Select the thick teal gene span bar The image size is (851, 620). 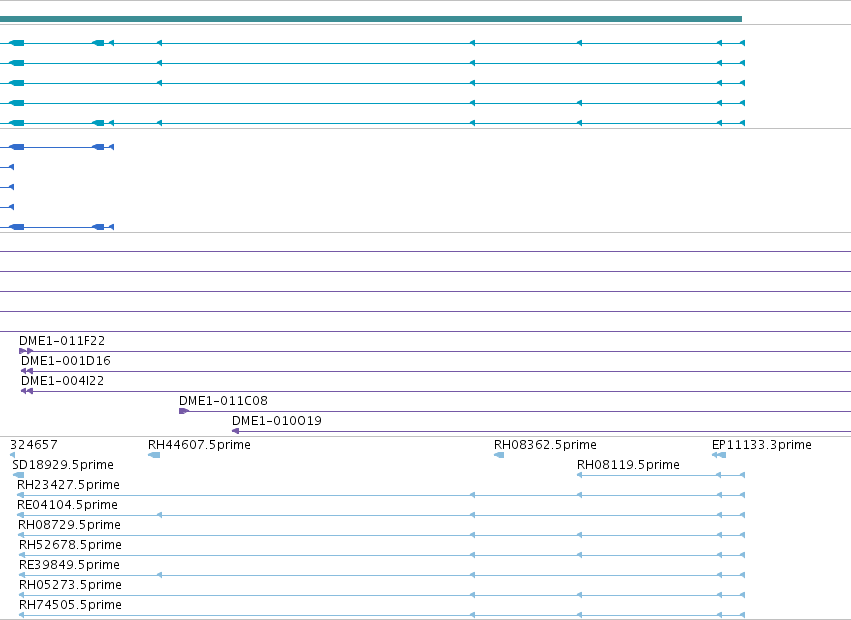click(371, 19)
